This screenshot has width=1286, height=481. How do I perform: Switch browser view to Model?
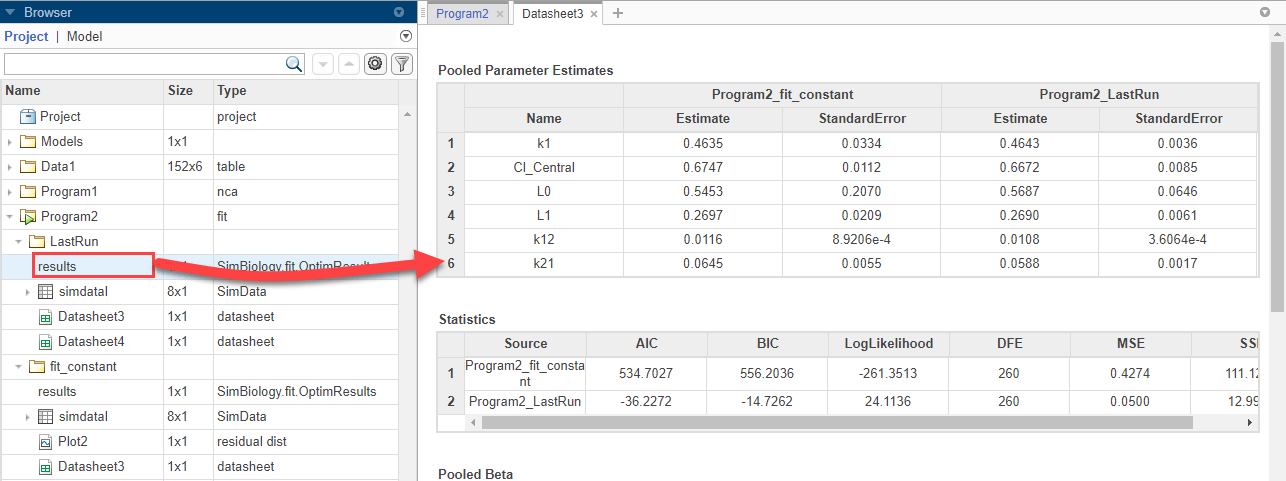tap(84, 36)
